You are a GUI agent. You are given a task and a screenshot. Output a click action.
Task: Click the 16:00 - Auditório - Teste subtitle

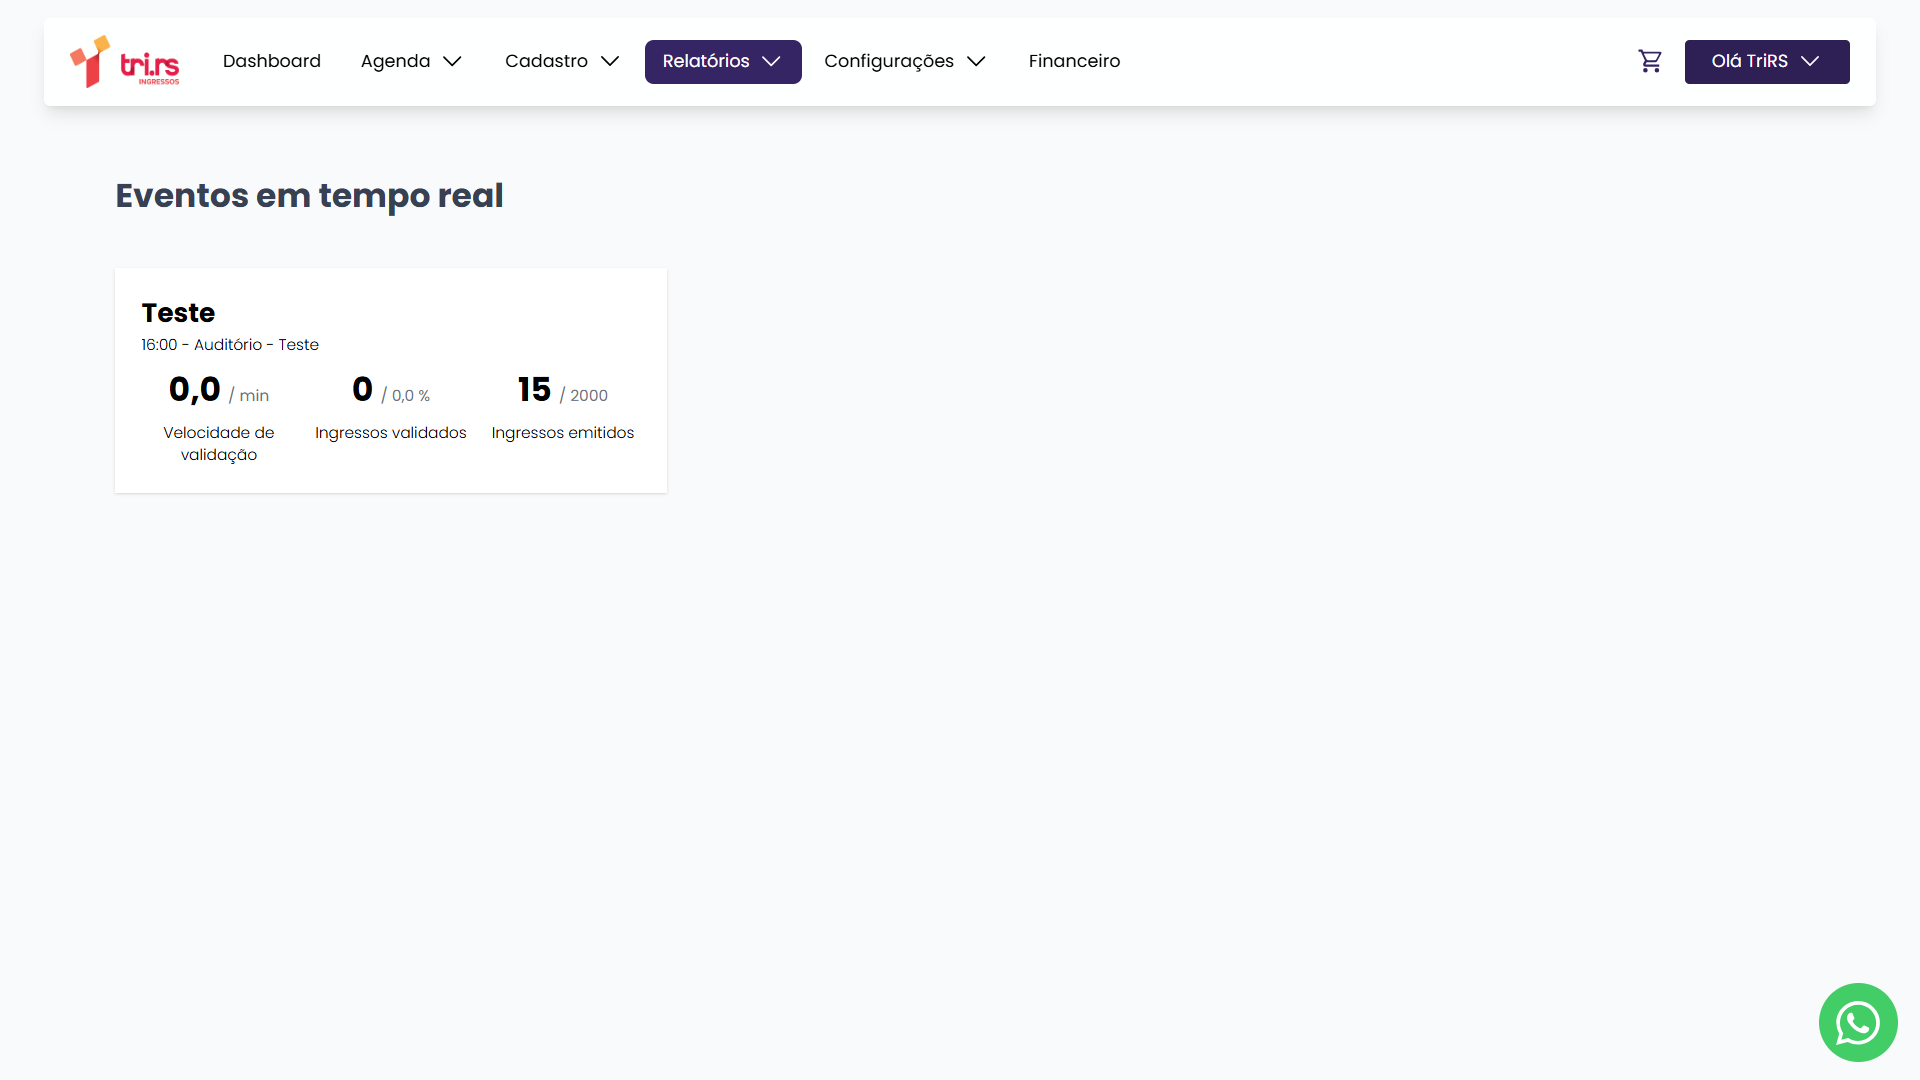[x=230, y=345]
